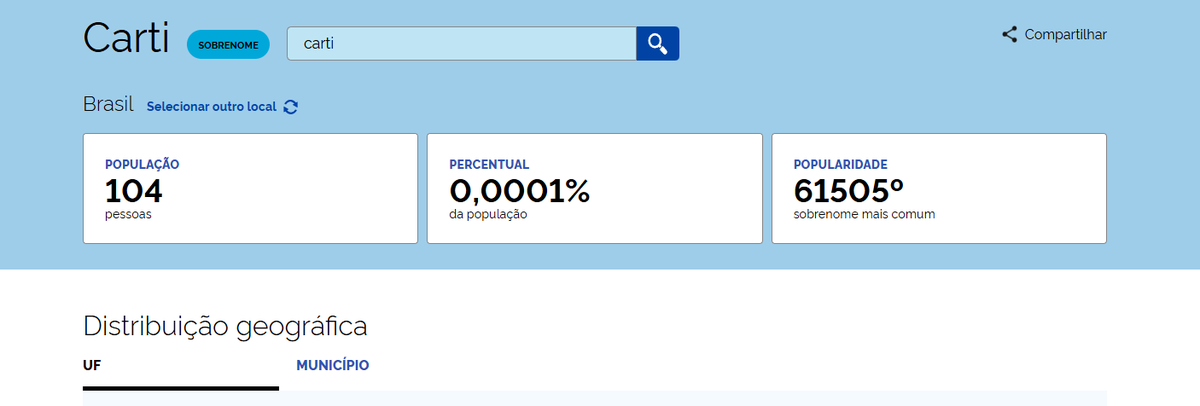Click the 'sobrenome mais comum' caption
This screenshot has width=1200, height=406.
(865, 214)
